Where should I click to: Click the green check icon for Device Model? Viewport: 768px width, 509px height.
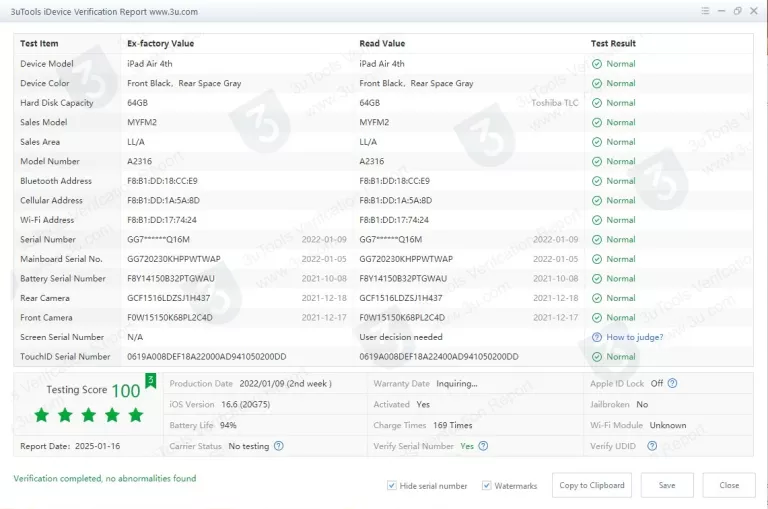597,64
